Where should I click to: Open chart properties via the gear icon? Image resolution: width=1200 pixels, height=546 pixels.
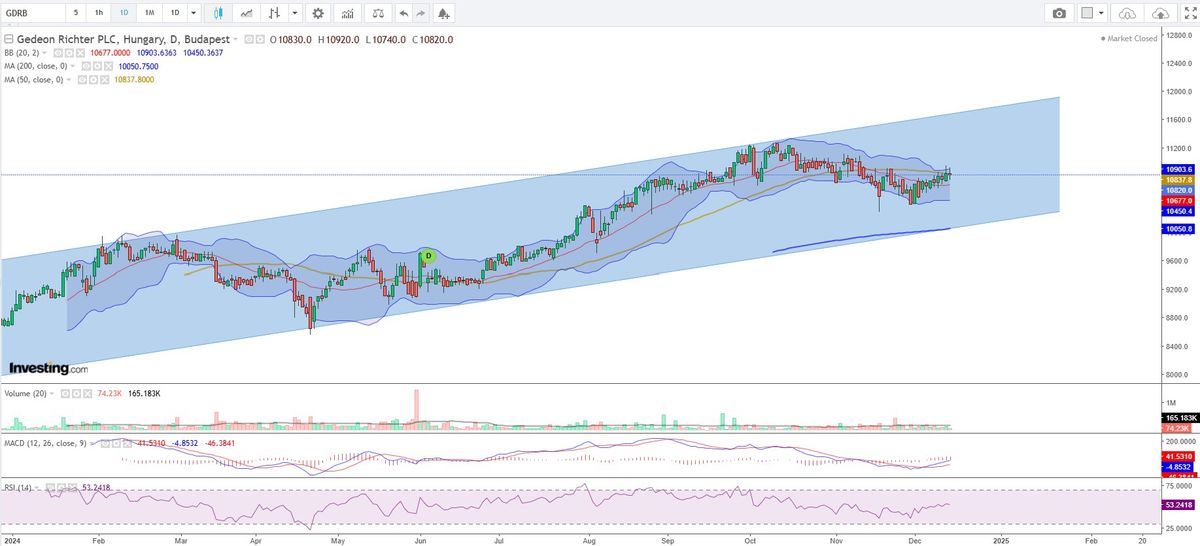pos(318,13)
